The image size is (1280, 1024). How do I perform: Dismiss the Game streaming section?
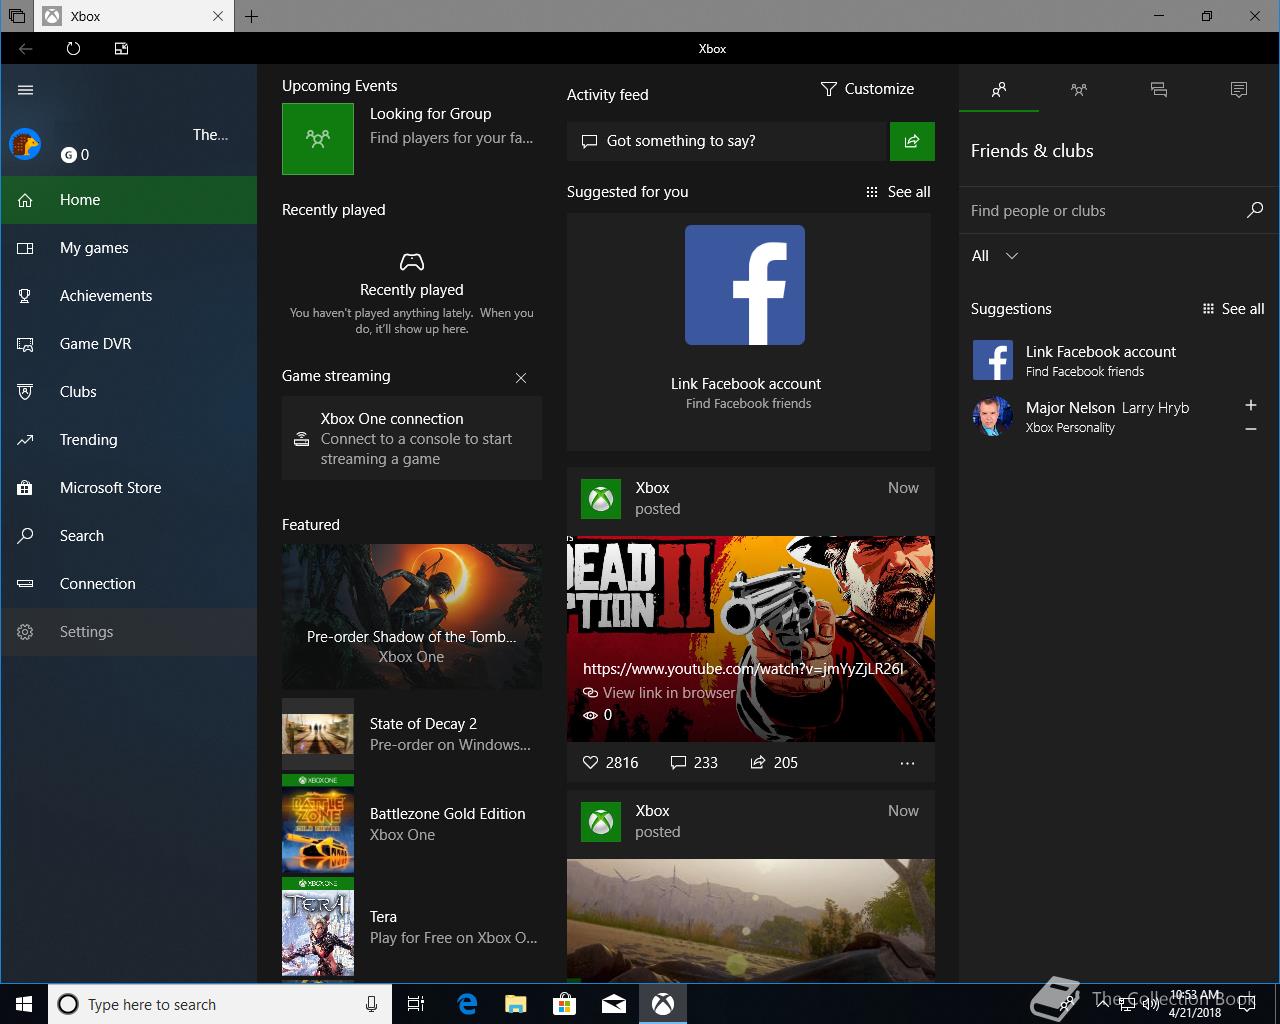coord(520,377)
